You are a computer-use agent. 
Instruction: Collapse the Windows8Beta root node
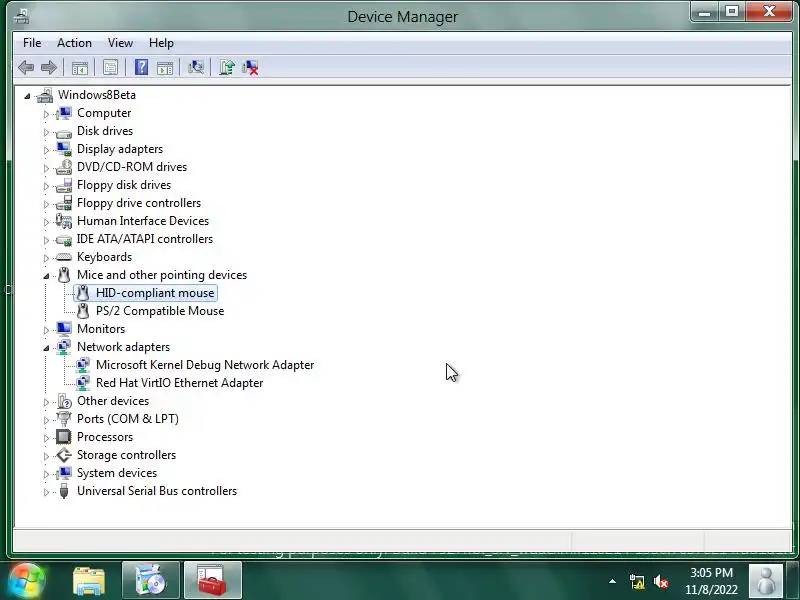coord(28,96)
